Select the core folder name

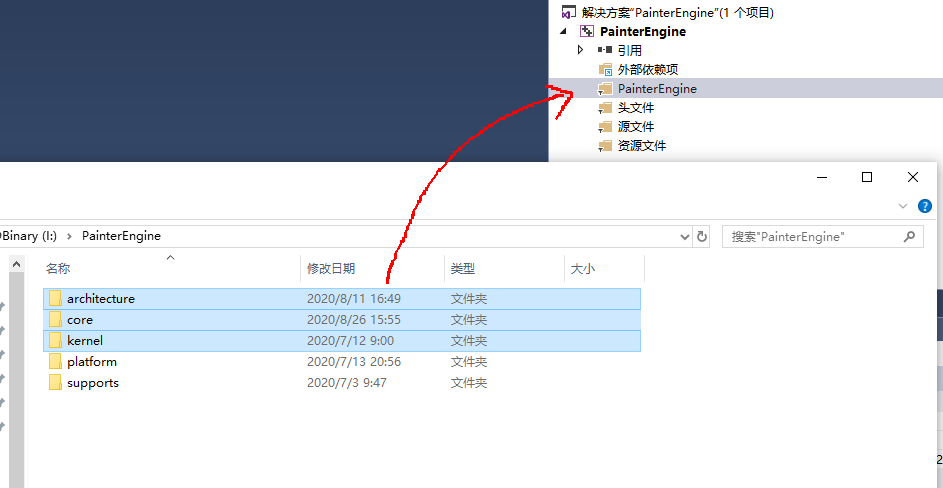(80, 320)
